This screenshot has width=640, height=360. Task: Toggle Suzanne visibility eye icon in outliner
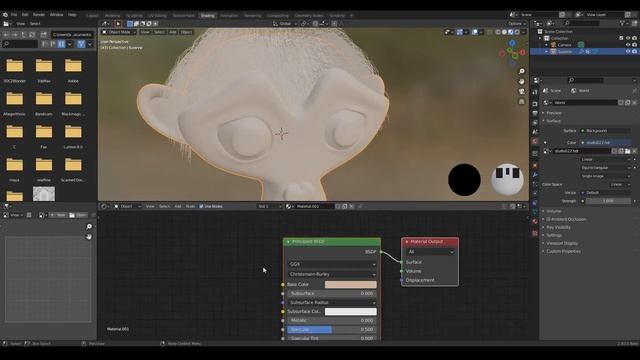coord(628,52)
